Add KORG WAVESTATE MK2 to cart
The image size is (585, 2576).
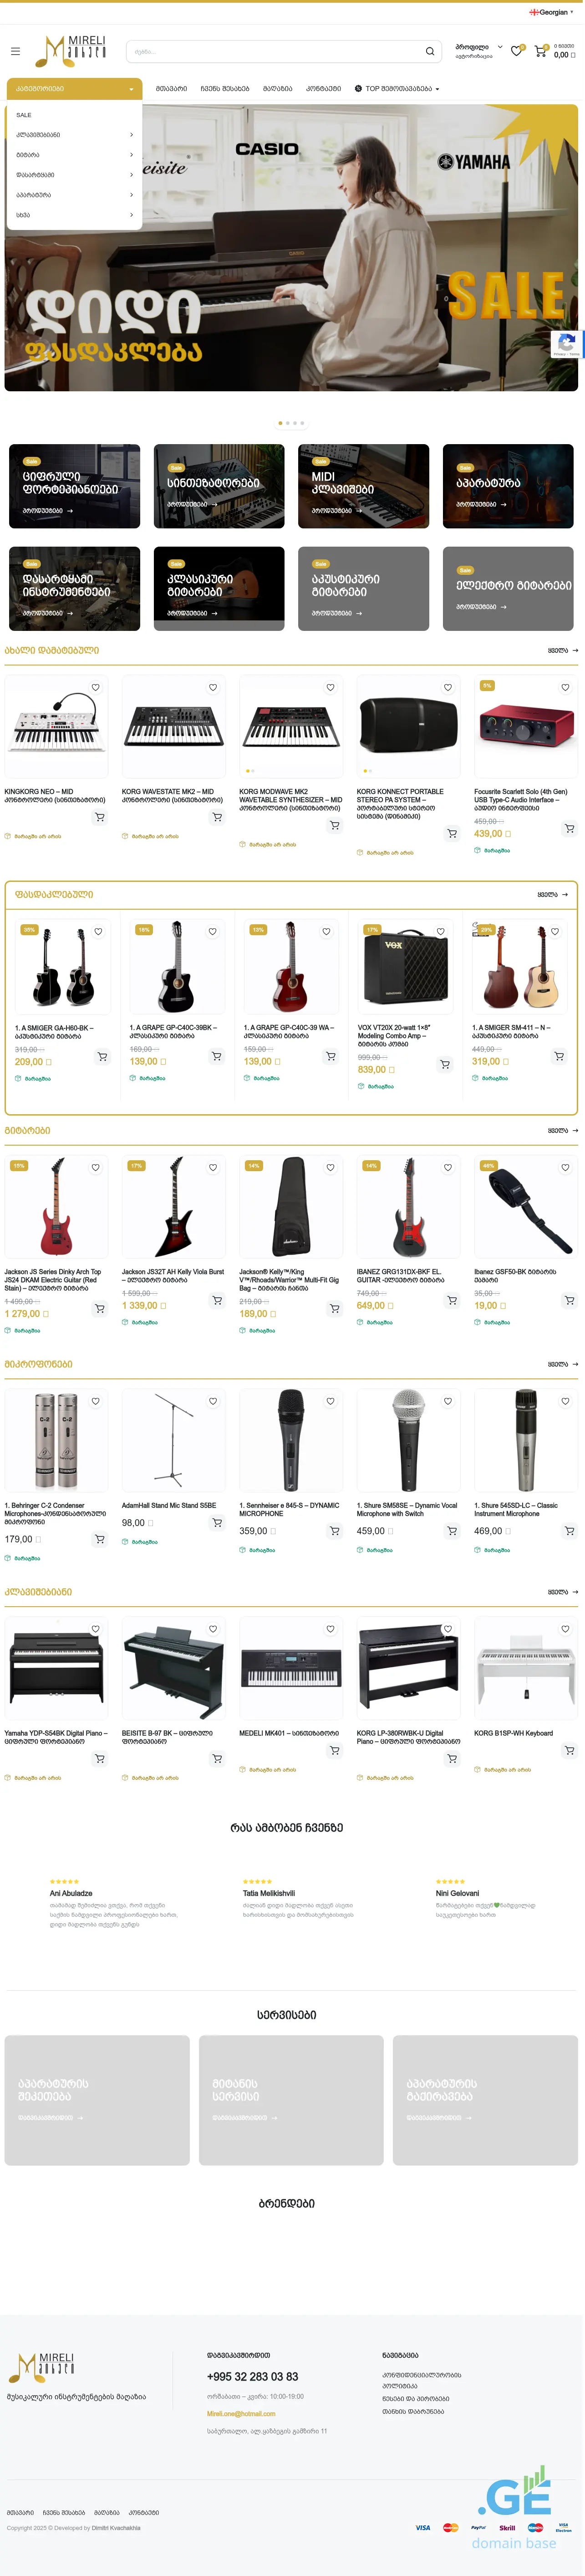217,817
